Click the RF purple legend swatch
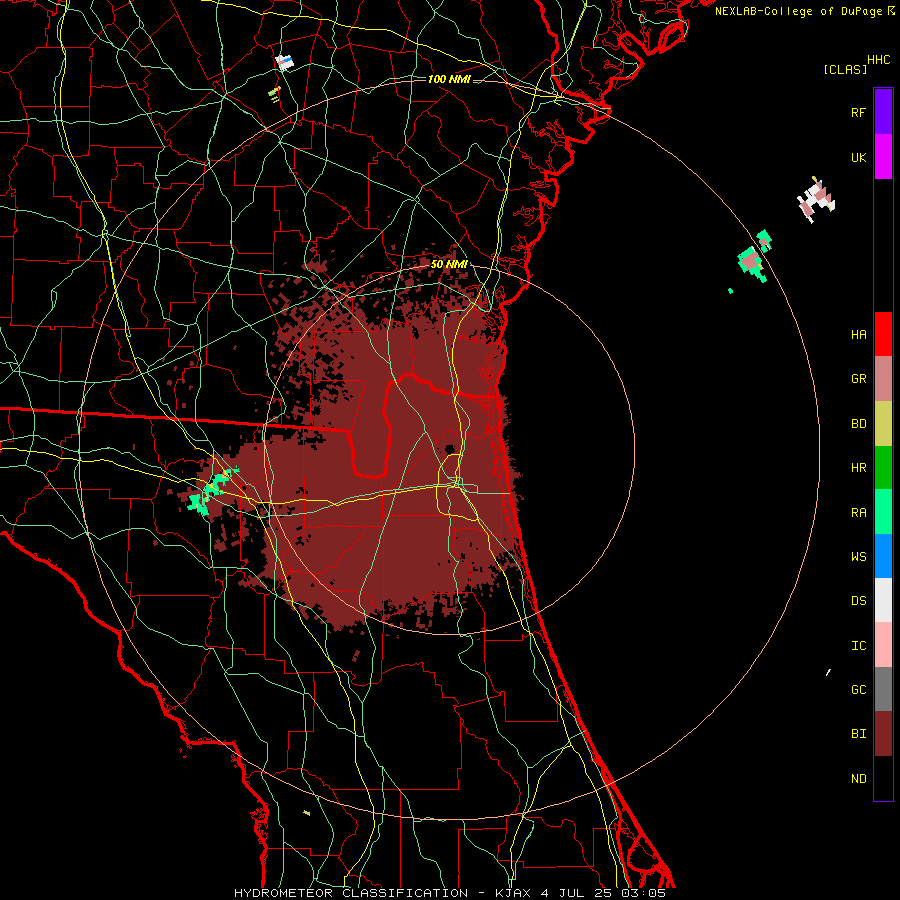 (883, 112)
